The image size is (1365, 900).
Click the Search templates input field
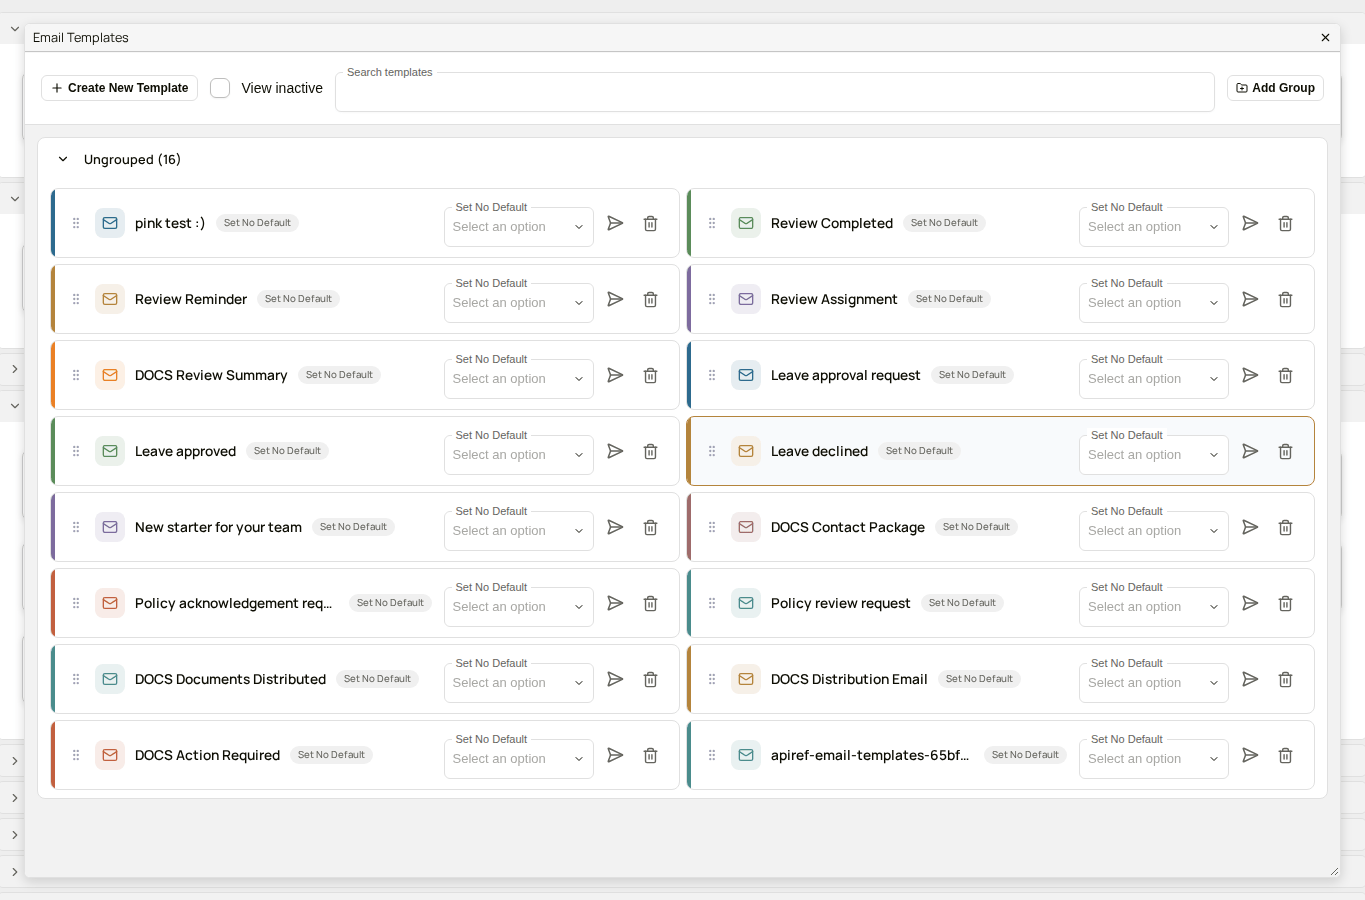pos(775,92)
